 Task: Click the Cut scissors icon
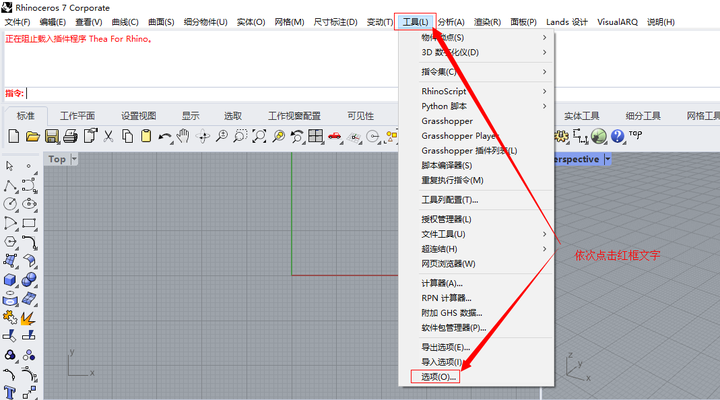coord(108,136)
